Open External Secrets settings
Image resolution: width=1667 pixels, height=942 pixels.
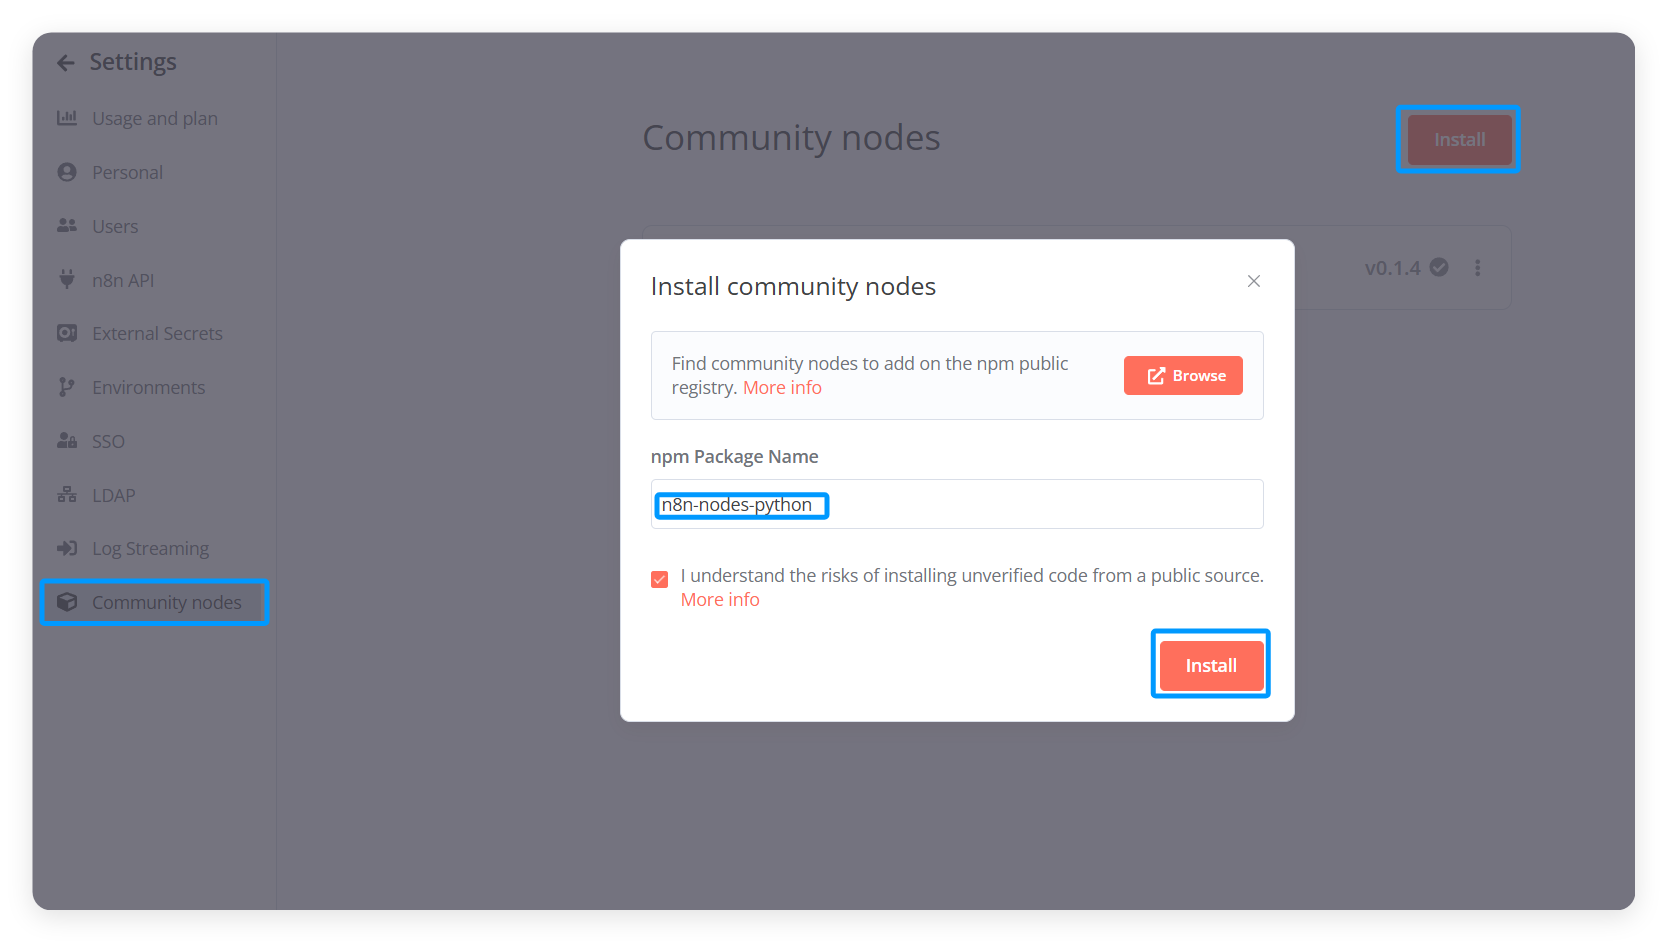tap(157, 333)
